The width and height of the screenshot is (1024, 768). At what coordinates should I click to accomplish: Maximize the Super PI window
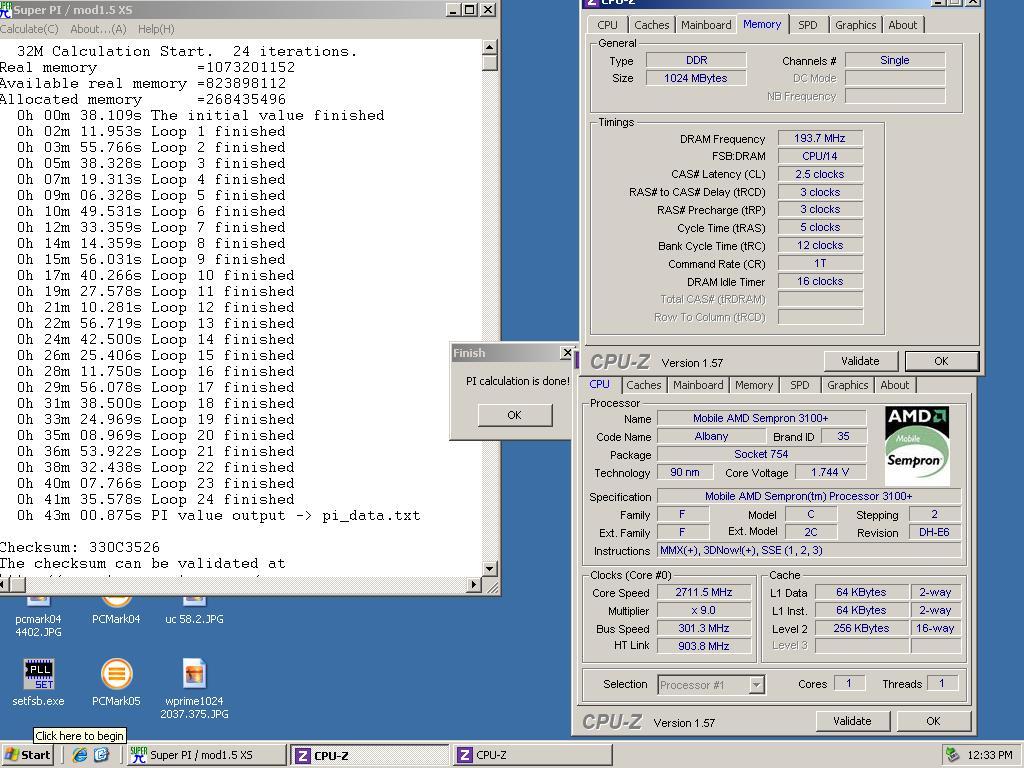tap(470, 10)
